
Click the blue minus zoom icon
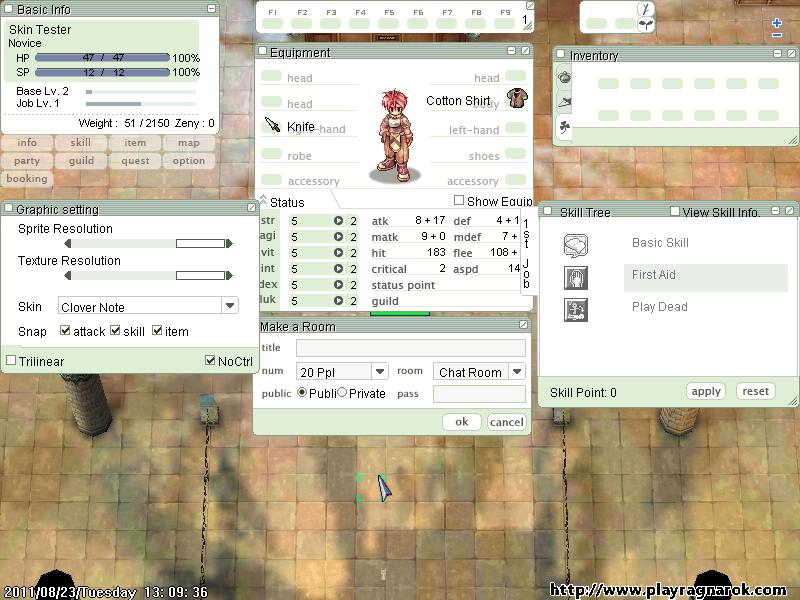[777, 35]
